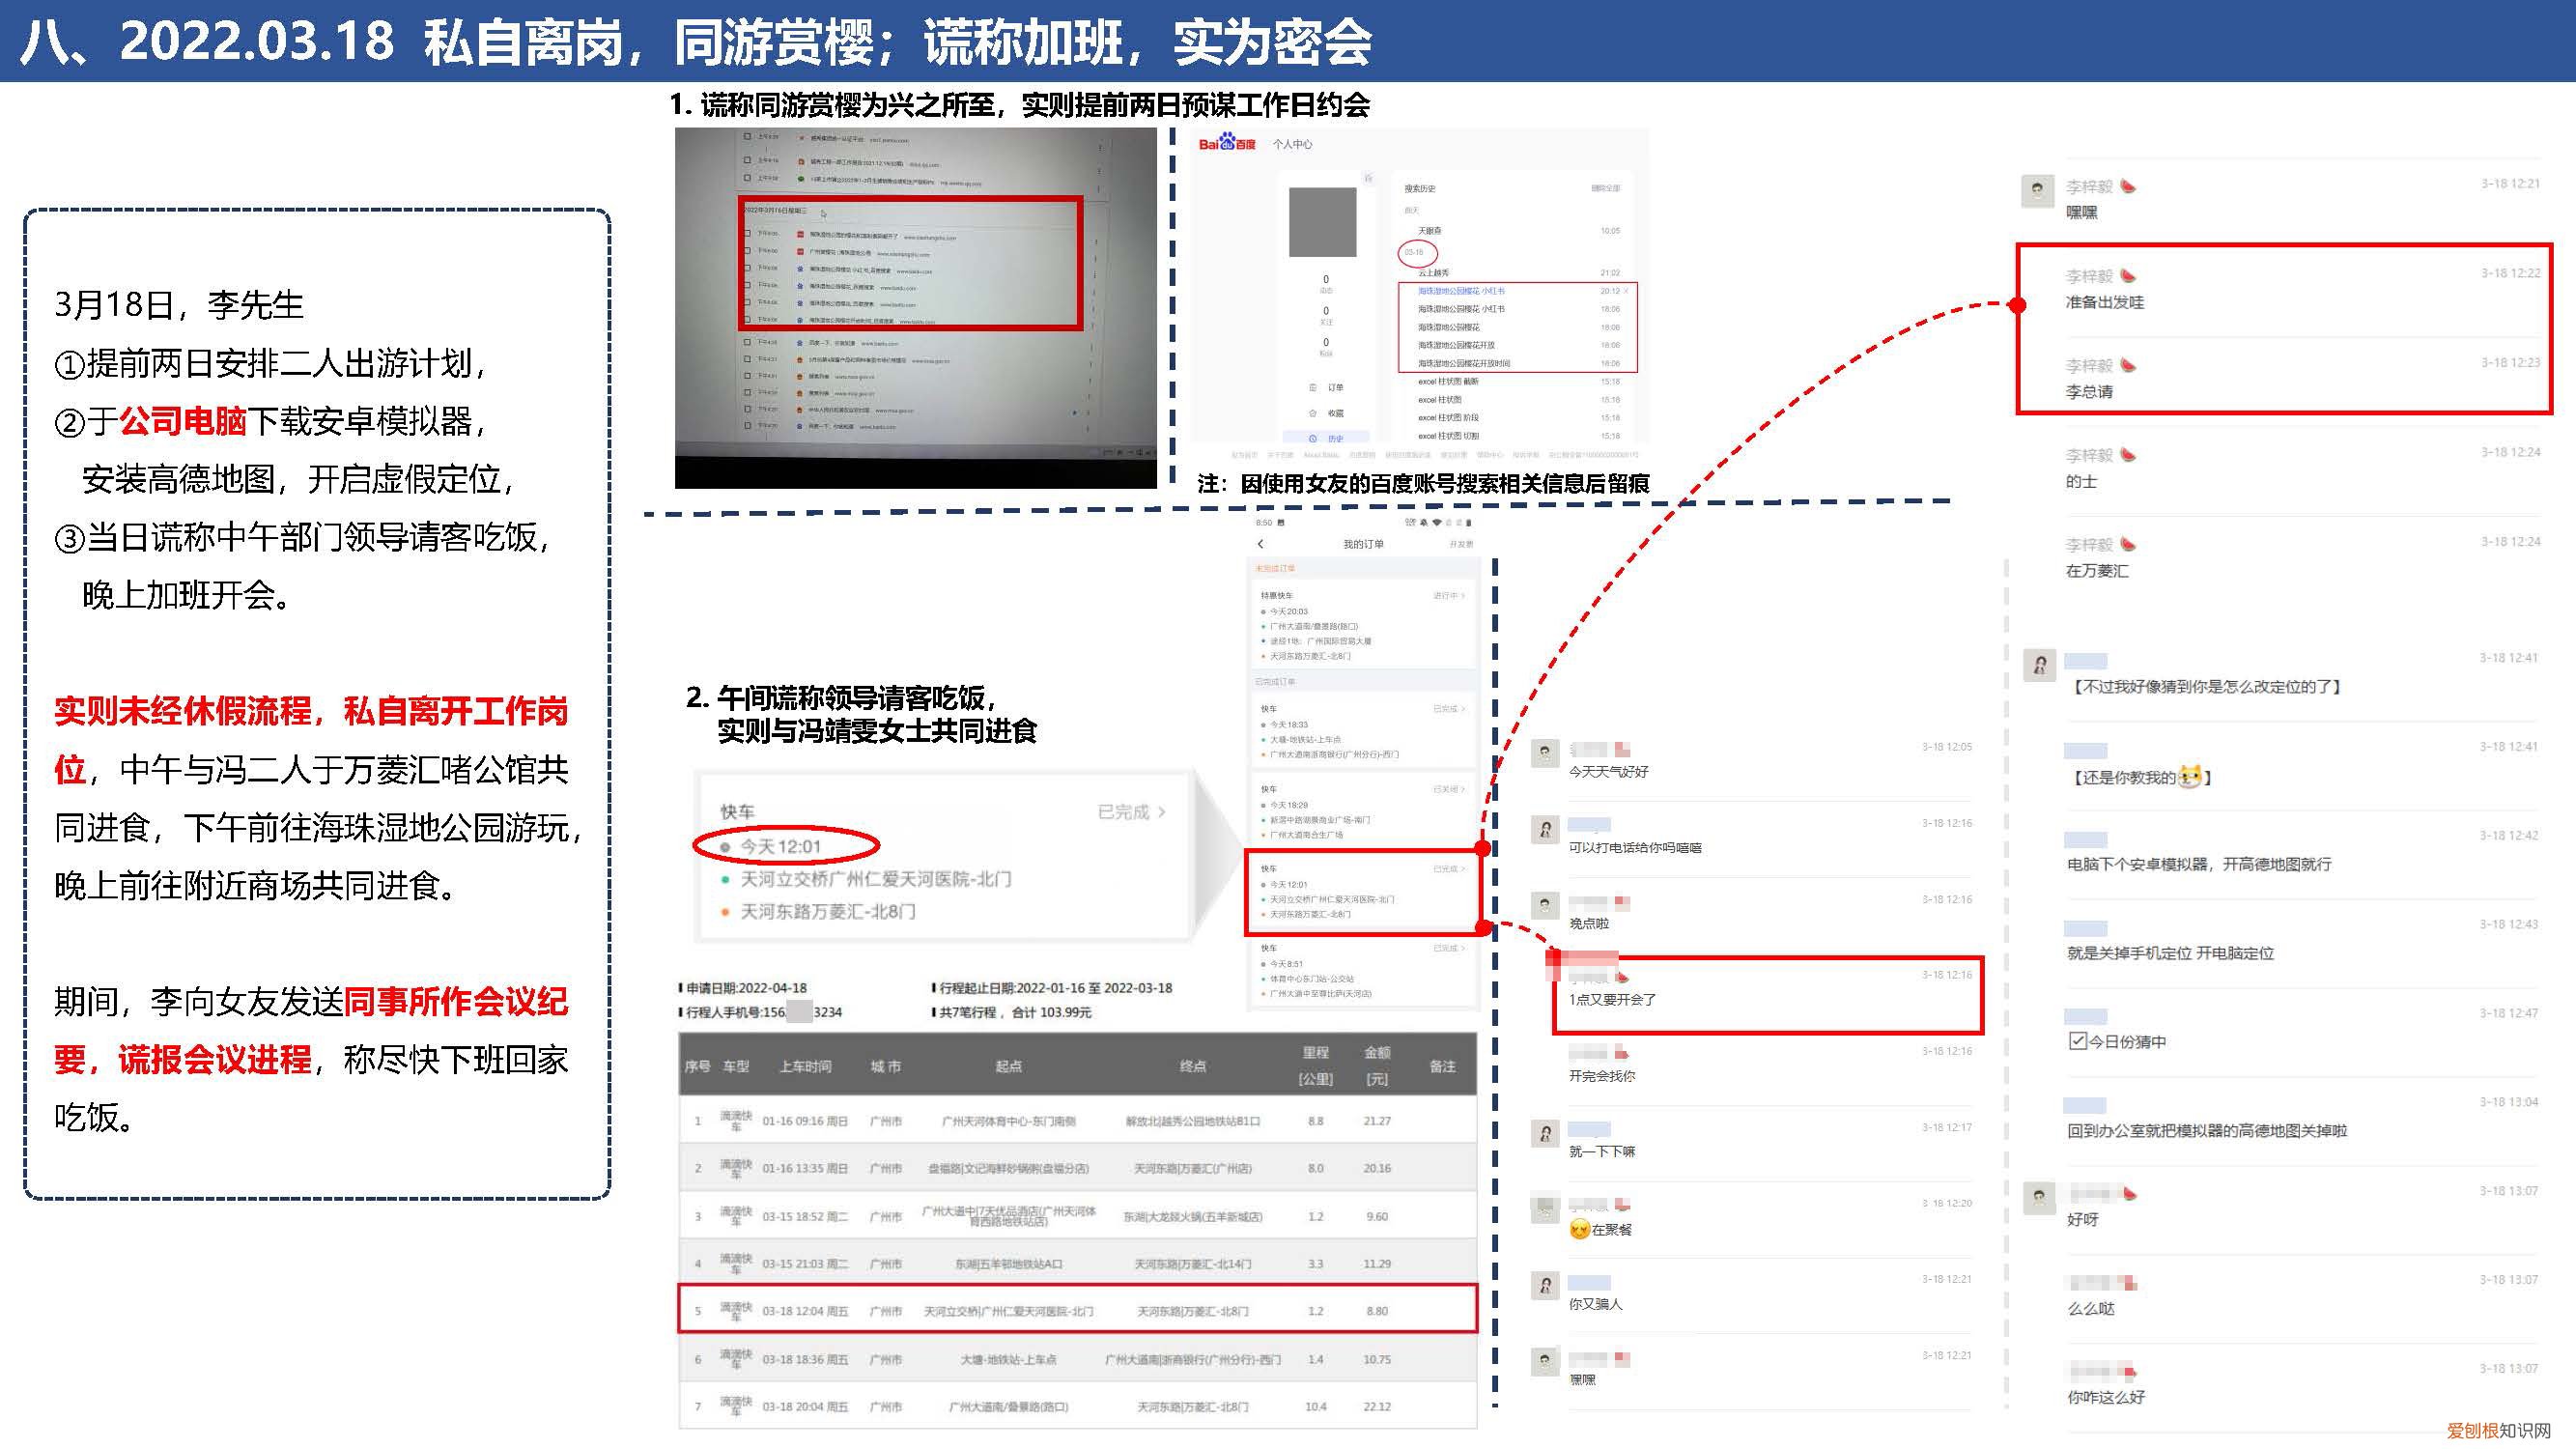Click the battery icon in DiDi status bar
The height and width of the screenshot is (1449, 2576).
pos(1469,523)
